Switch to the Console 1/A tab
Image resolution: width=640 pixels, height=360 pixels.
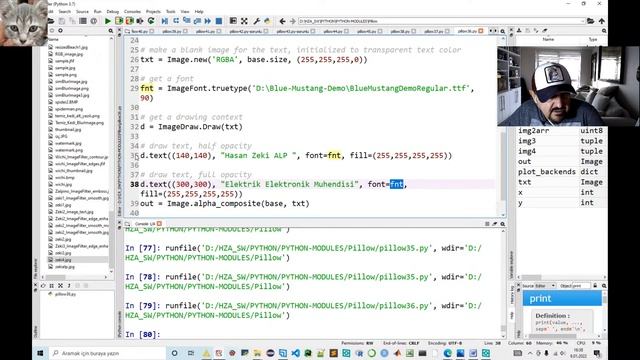(x=145, y=224)
